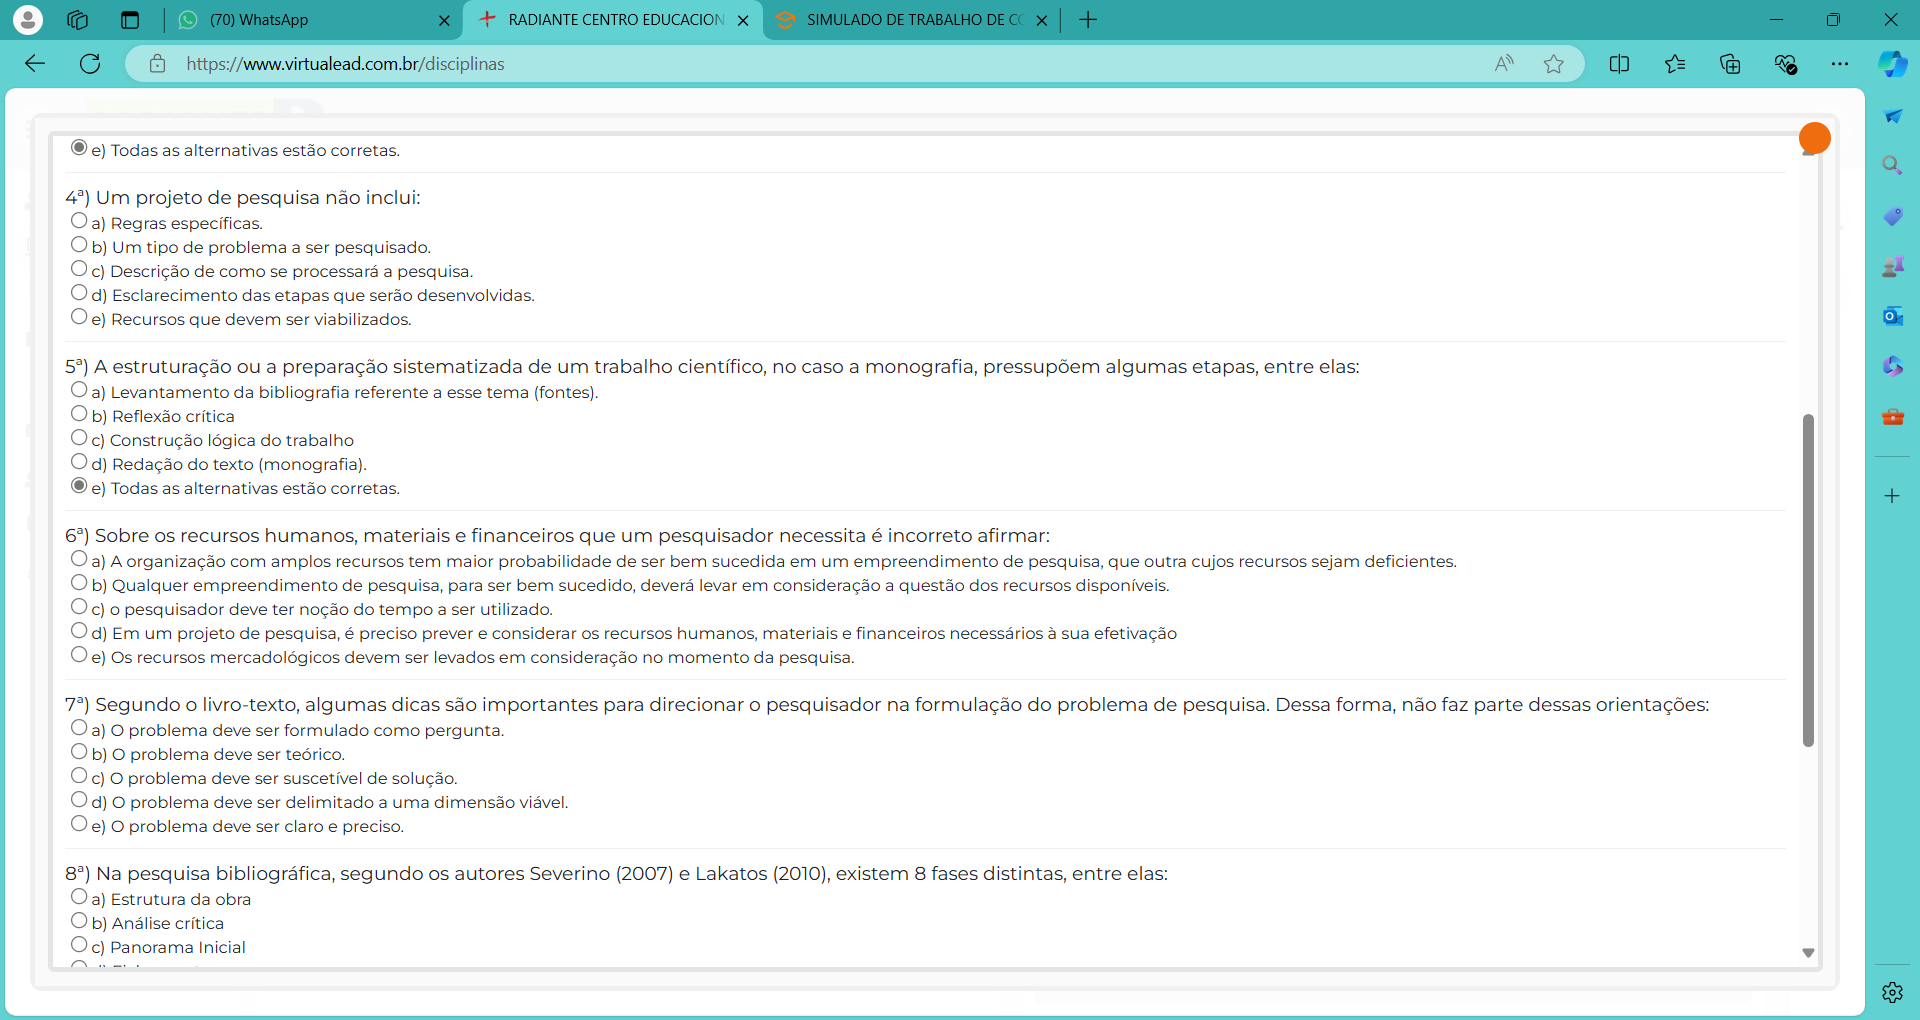The width and height of the screenshot is (1920, 1020).
Task: Open sidebar settings gear icon
Action: pyautogui.click(x=1892, y=992)
